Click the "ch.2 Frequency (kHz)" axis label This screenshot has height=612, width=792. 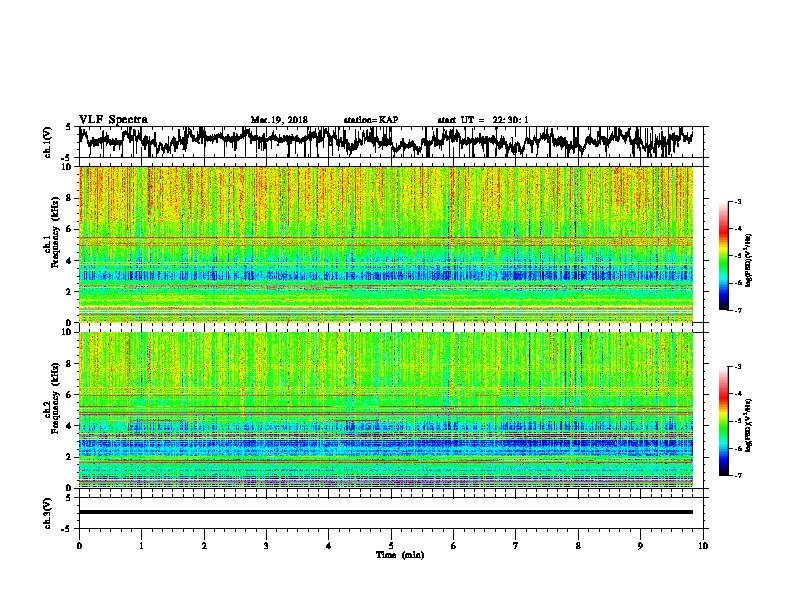pyautogui.click(x=51, y=398)
